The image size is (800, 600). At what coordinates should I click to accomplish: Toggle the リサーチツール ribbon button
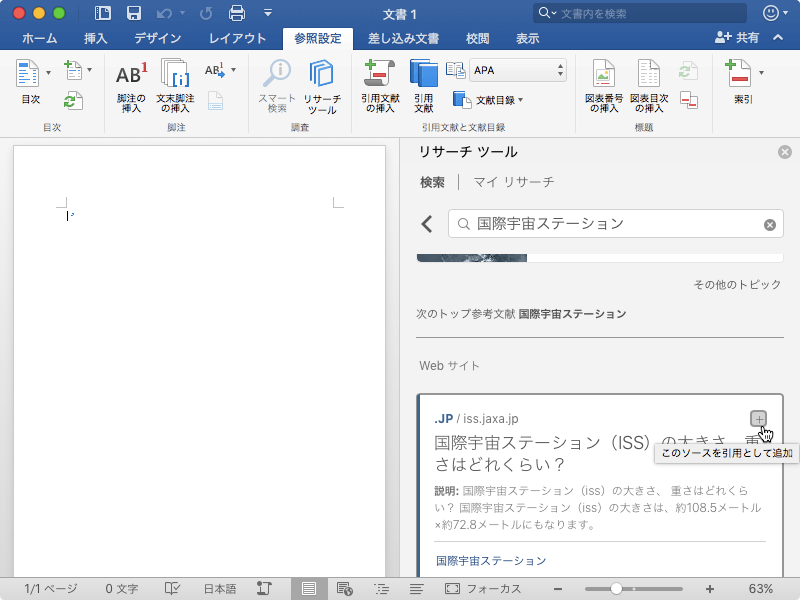pos(322,87)
